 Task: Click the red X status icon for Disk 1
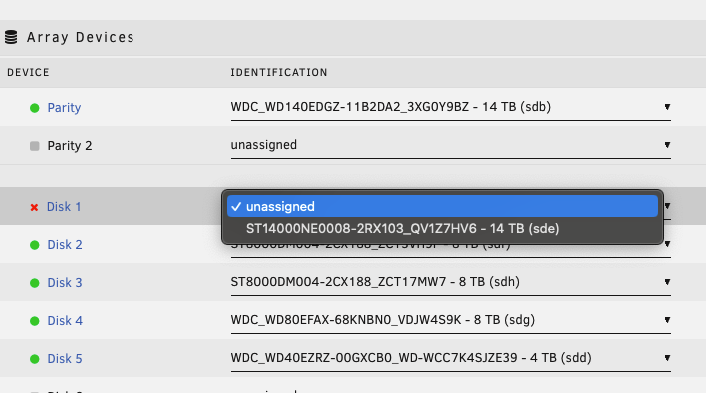click(34, 207)
